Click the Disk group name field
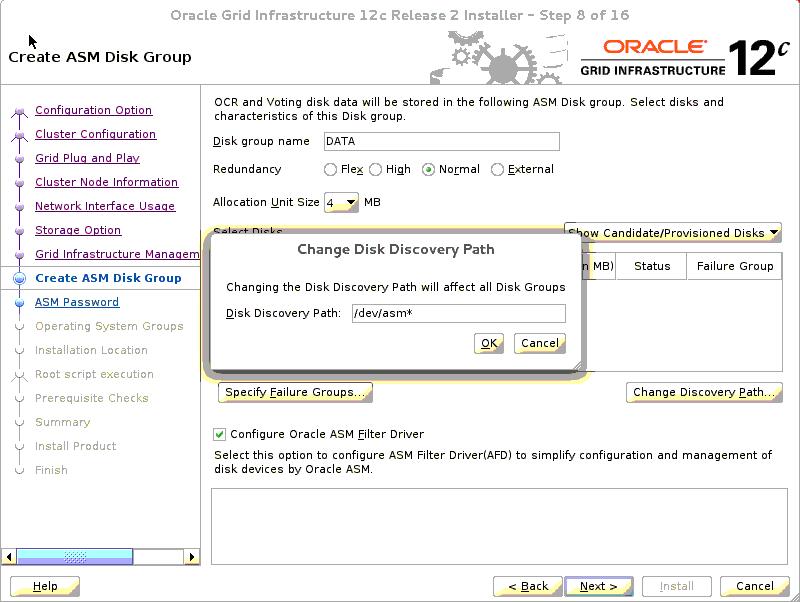Screen dimensions: 800x602 pos(442,141)
